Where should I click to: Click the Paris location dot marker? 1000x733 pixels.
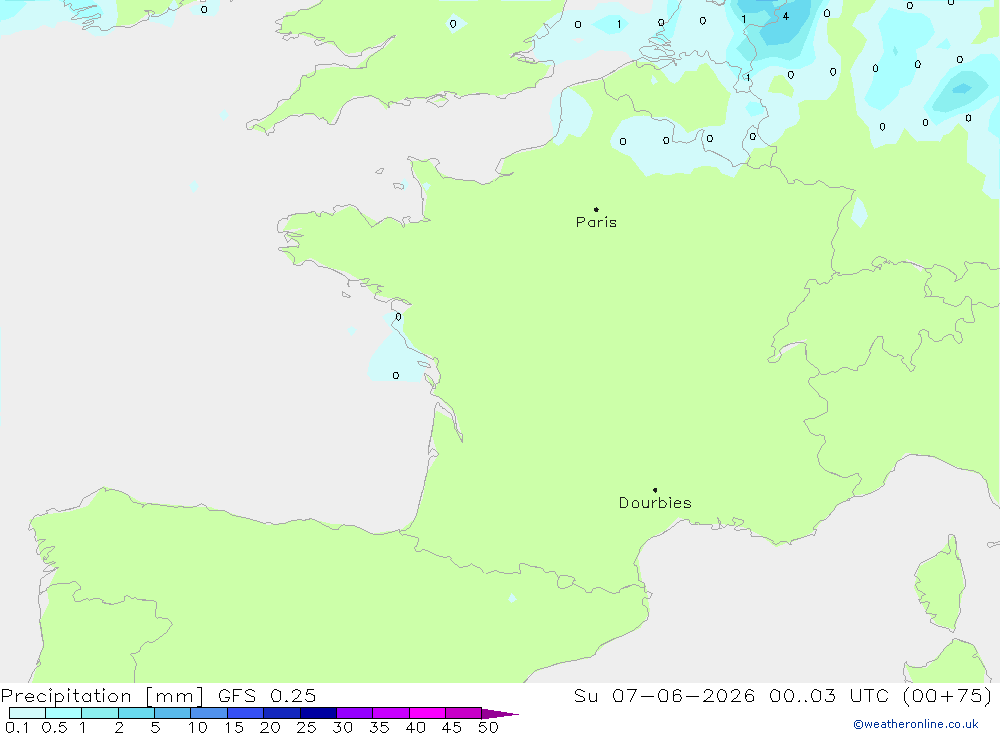point(596,209)
